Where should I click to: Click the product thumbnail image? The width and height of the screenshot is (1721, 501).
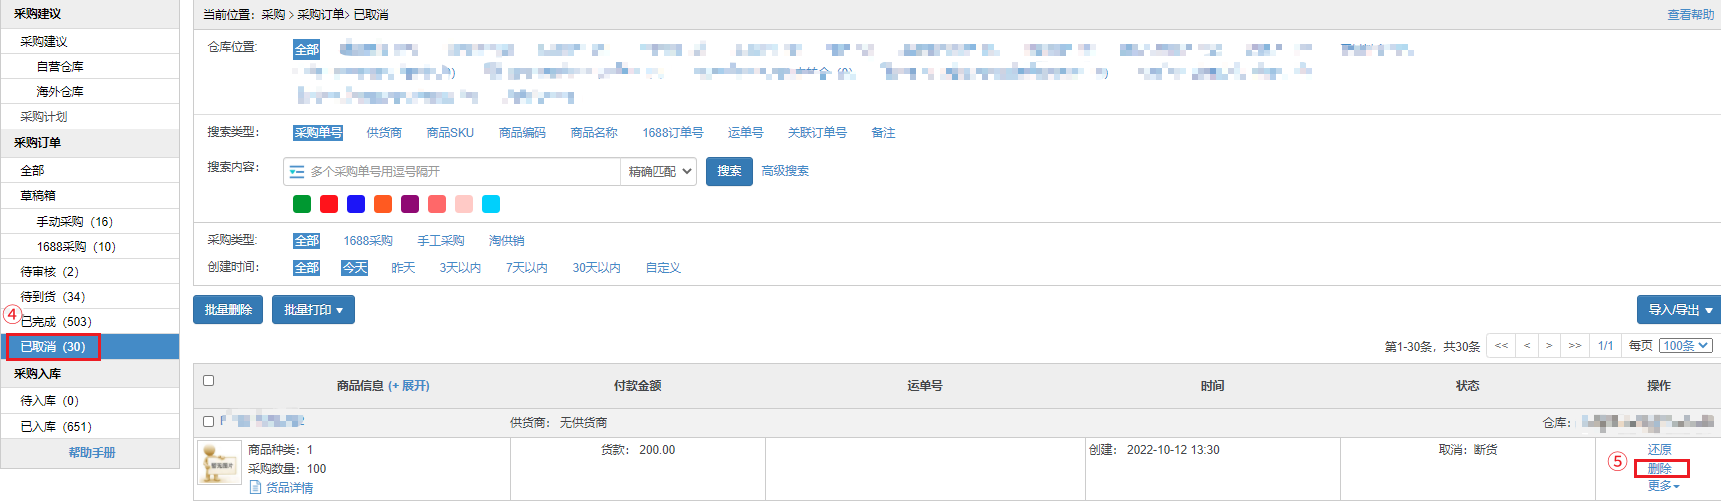coord(219,463)
